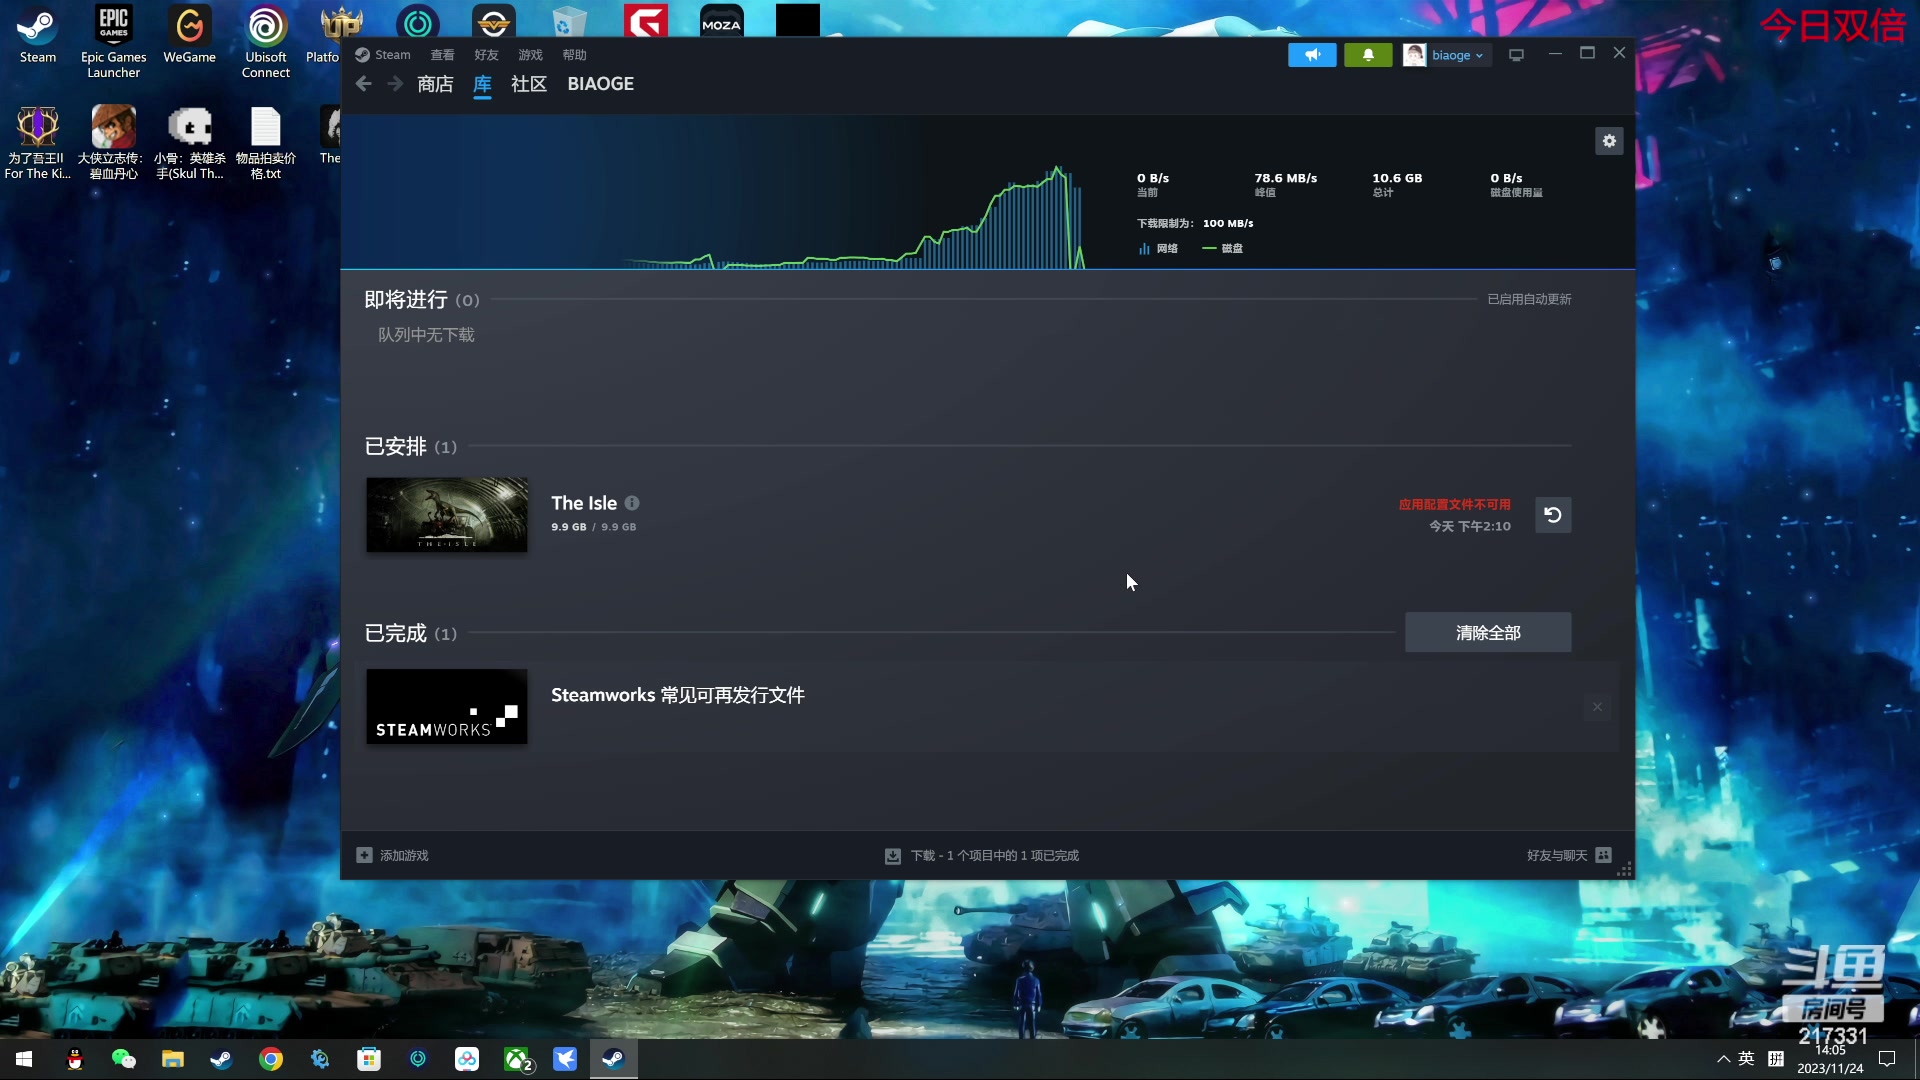Open QQ from the taskbar
1920x1080 pixels.
75,1059
